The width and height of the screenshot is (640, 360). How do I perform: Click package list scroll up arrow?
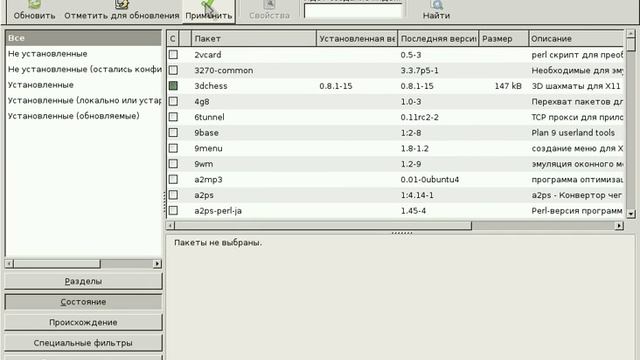631,33
